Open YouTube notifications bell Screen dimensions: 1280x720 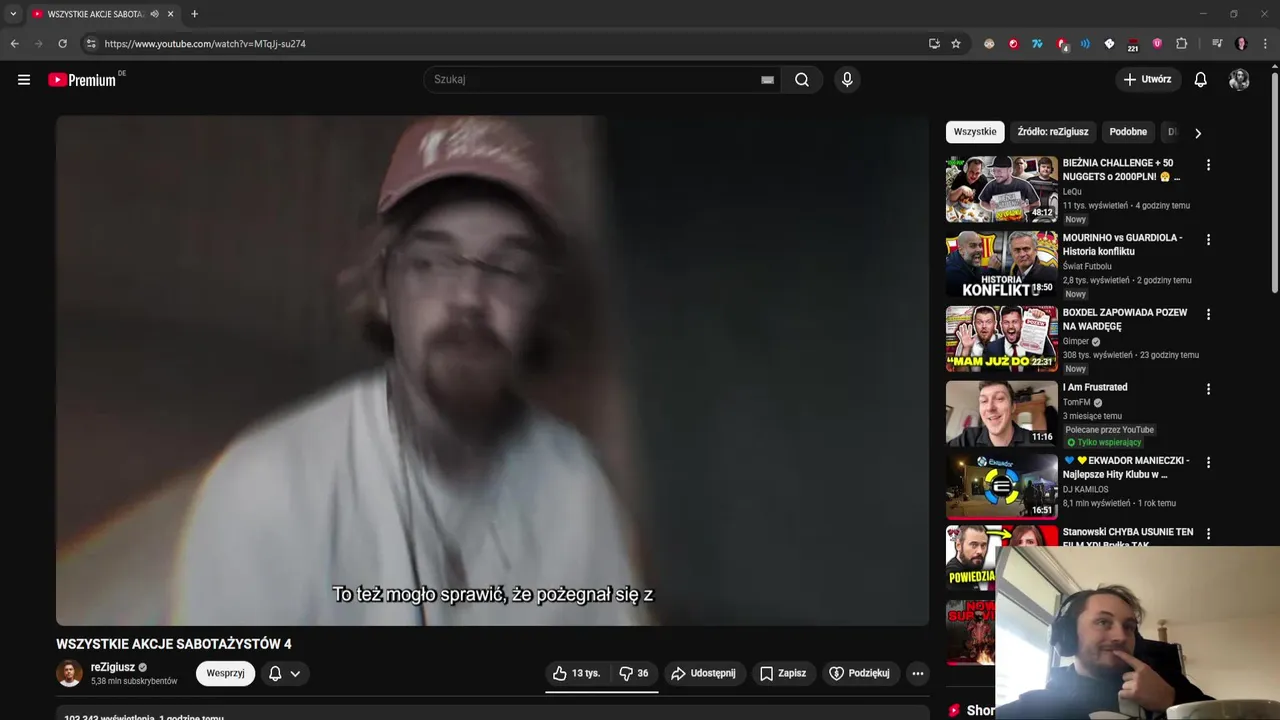click(1200, 80)
